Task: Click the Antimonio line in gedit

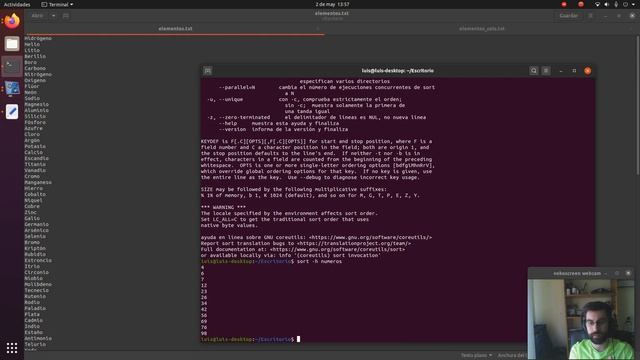Action: coord(38,338)
